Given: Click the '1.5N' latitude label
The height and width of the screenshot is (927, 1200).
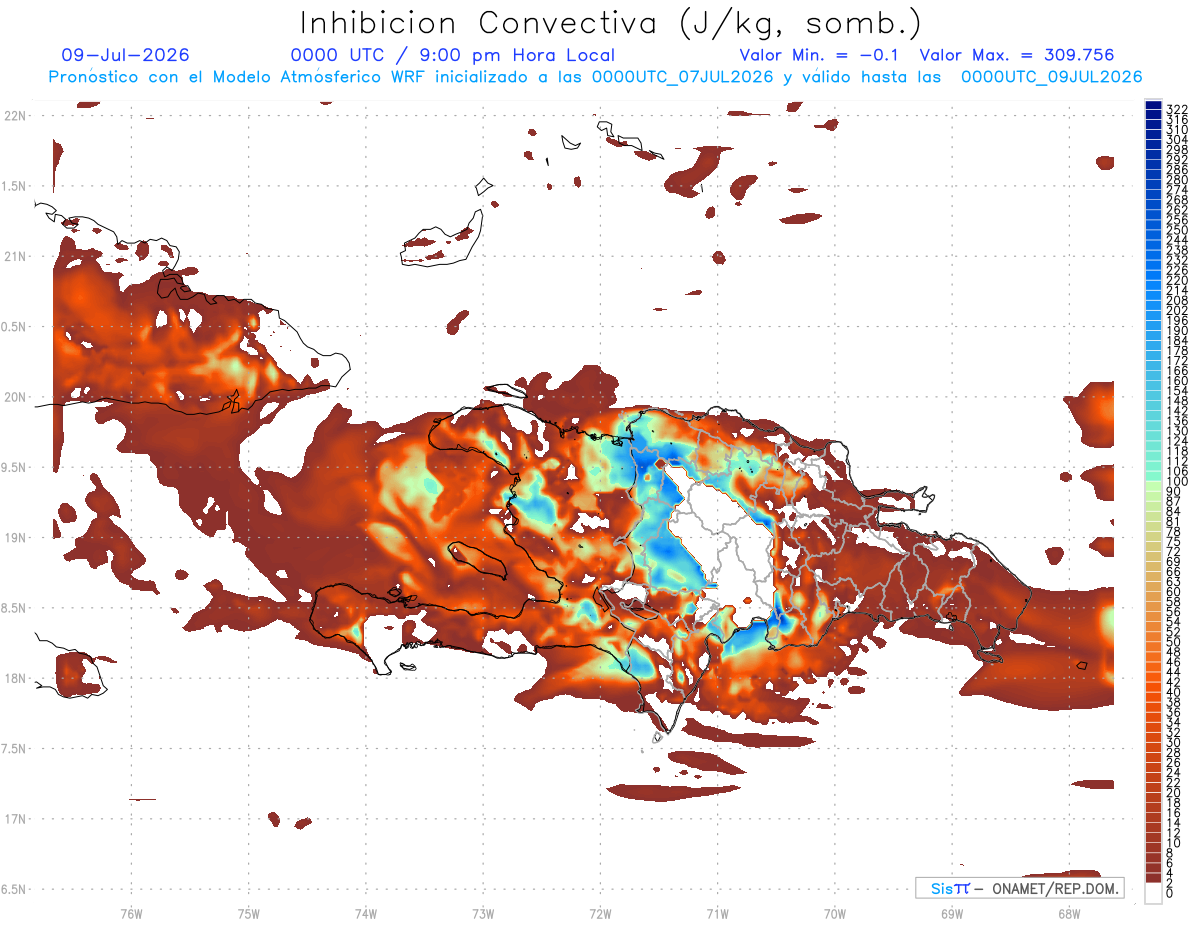Looking at the screenshot, I should tap(15, 186).
